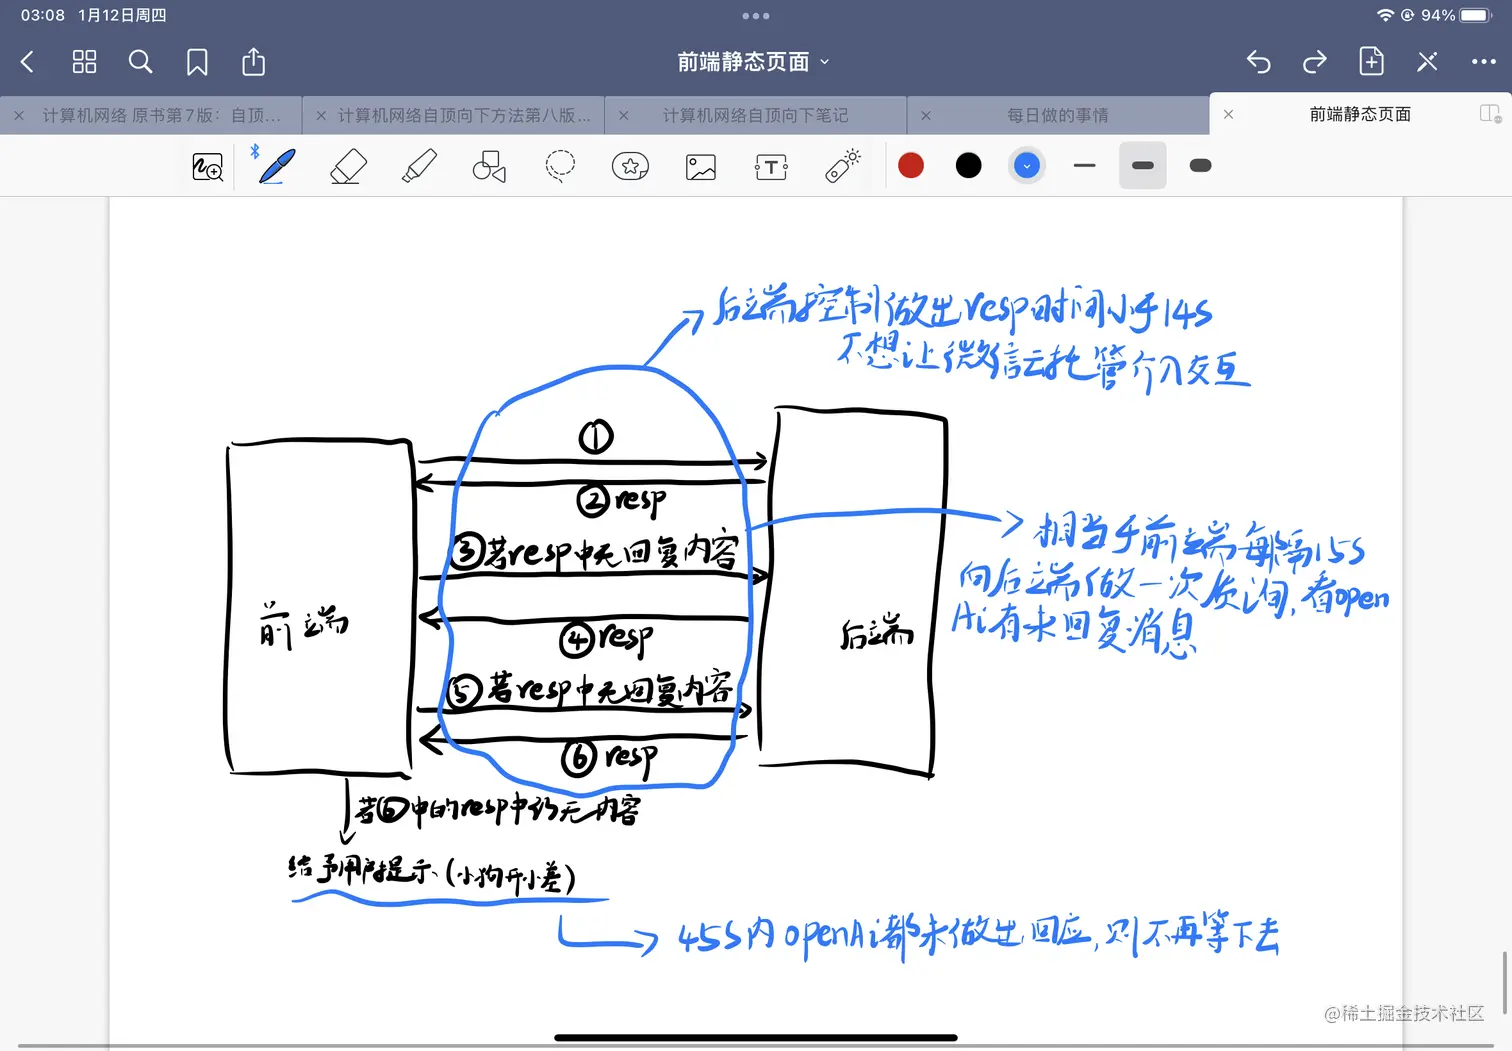Image resolution: width=1512 pixels, height=1051 pixels.
Task: Insert an image with the photo tool
Action: pos(701,167)
